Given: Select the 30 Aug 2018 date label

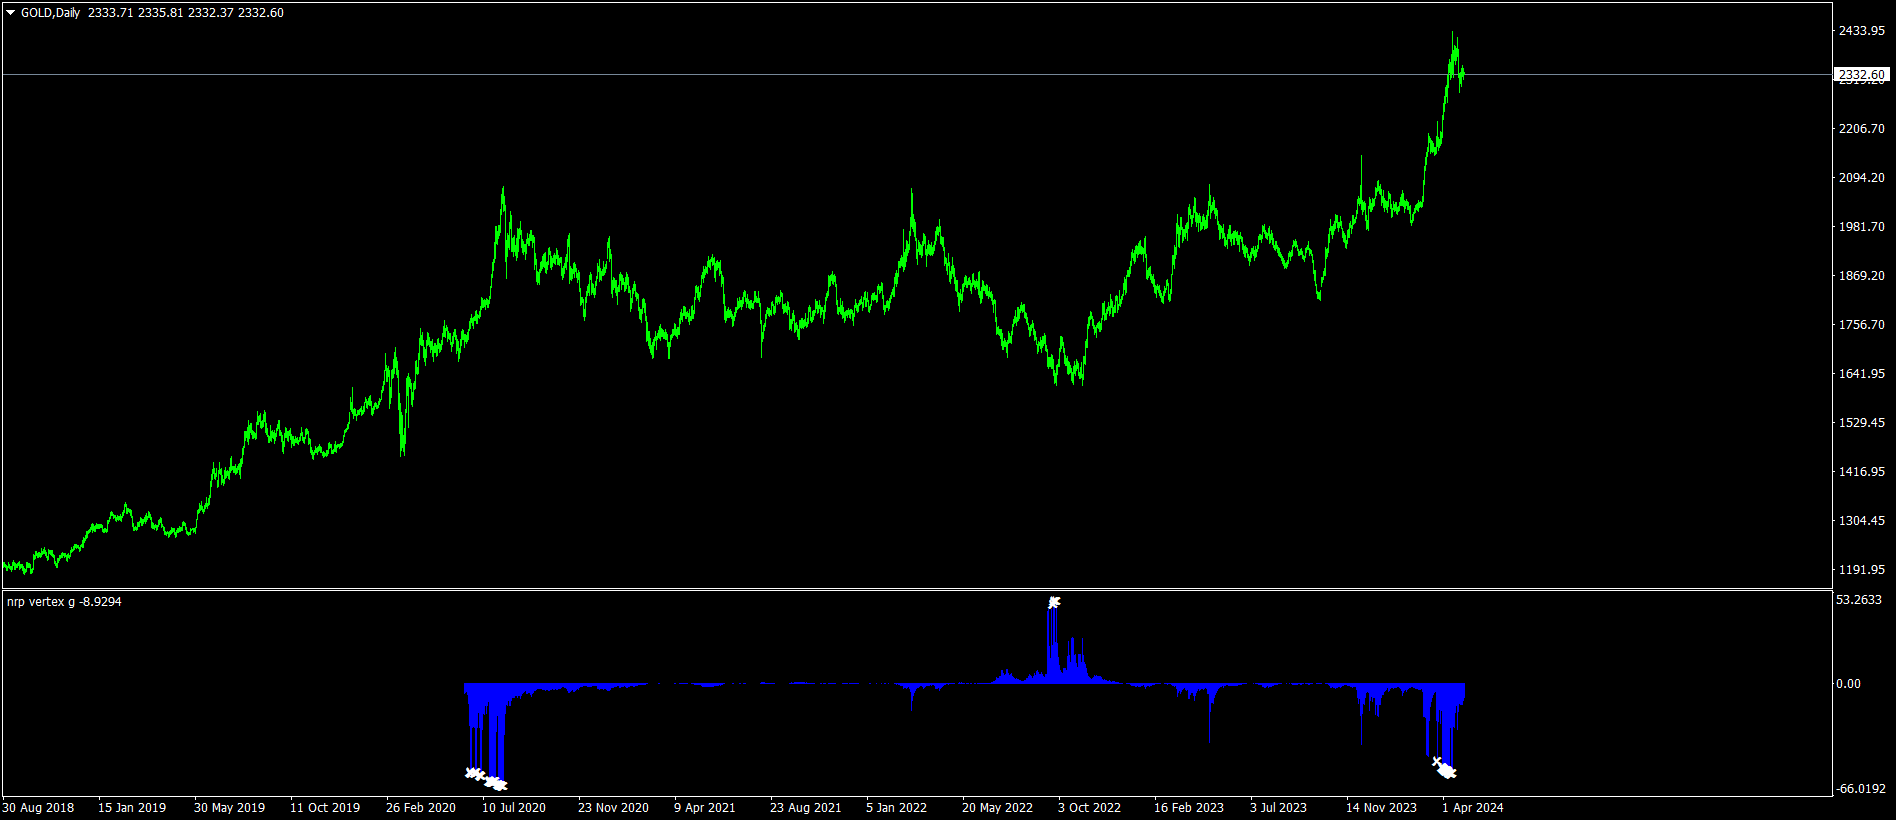Looking at the screenshot, I should tap(38, 808).
